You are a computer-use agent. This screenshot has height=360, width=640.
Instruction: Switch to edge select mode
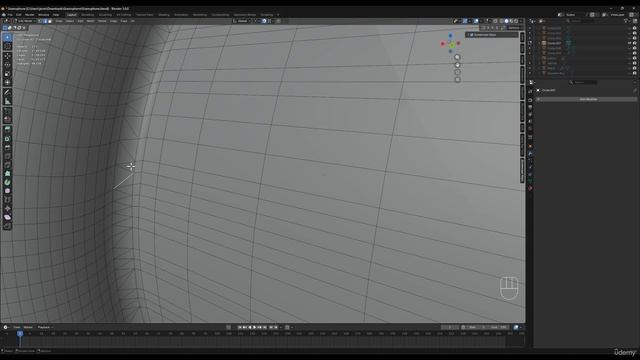click(x=45, y=21)
